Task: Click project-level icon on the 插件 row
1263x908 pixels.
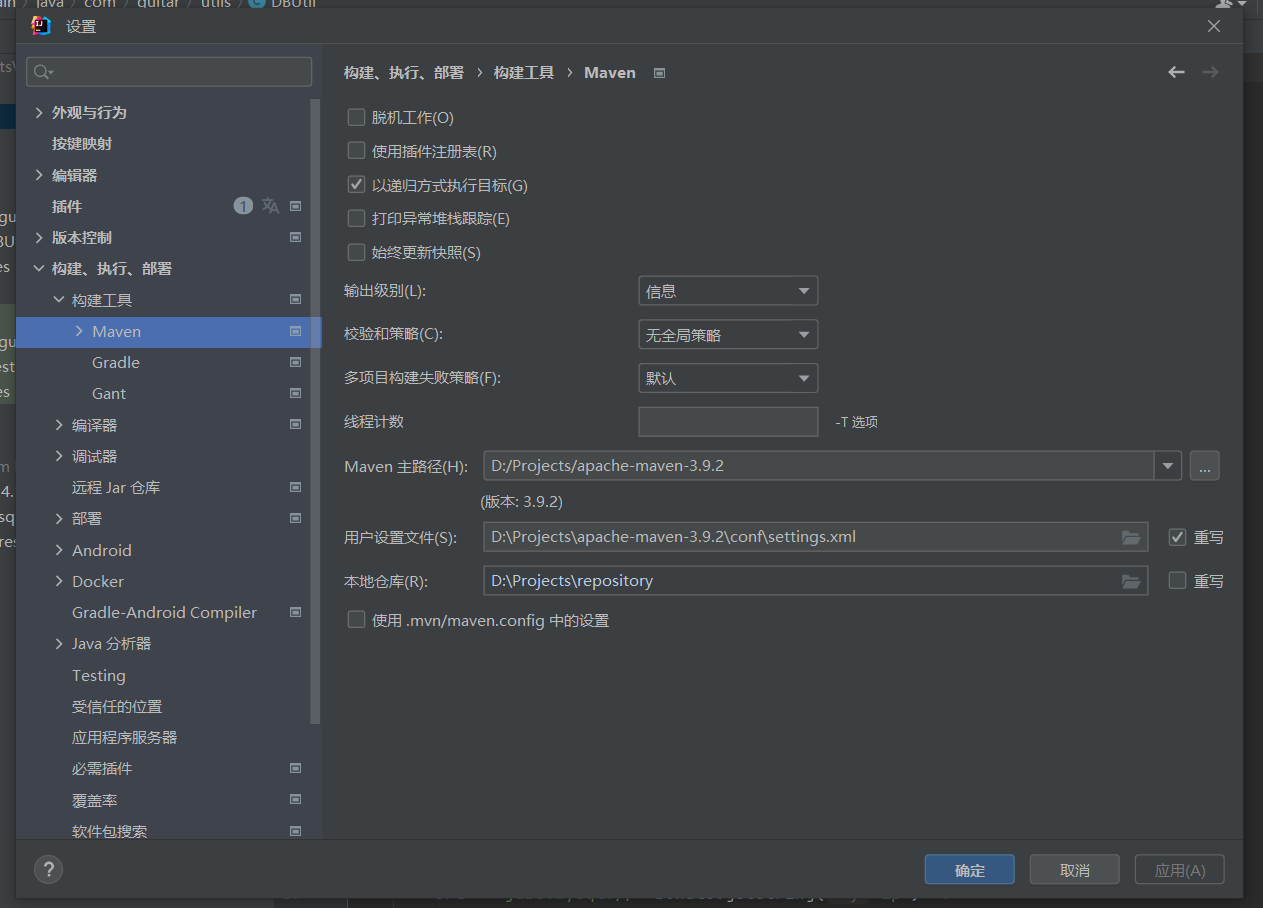Action: click(295, 206)
